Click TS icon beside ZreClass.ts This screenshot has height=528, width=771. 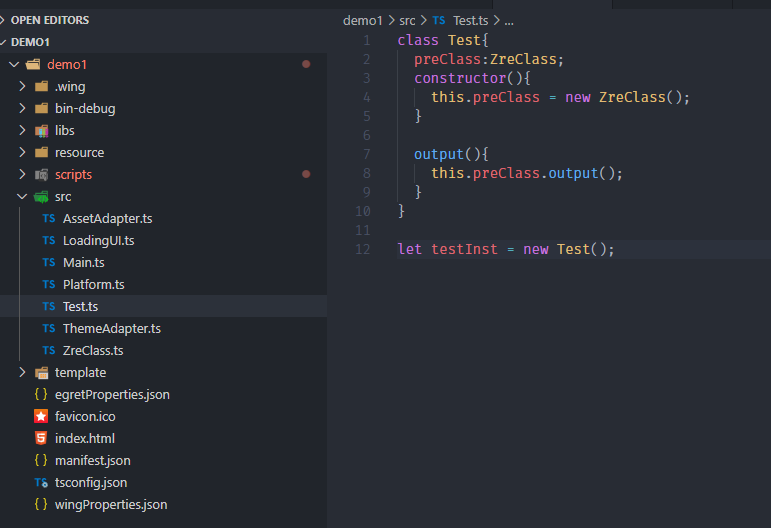[49, 350]
